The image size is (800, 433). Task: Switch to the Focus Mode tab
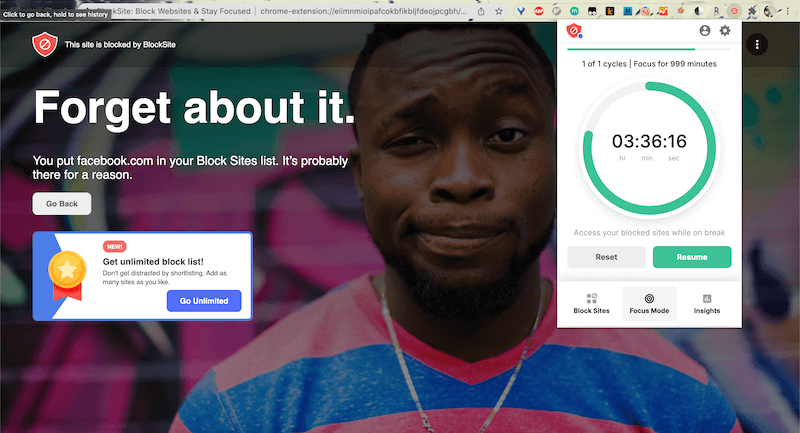point(649,303)
